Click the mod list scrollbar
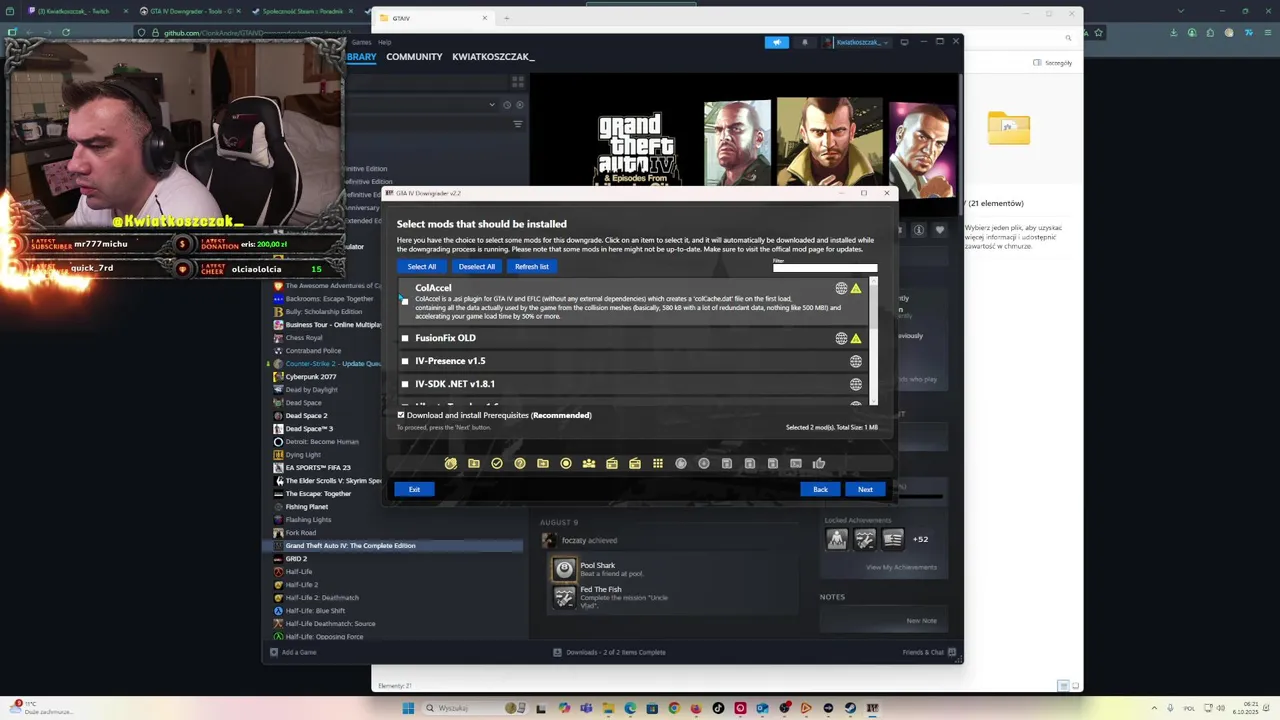Screen dimensions: 1280x720 coord(874,340)
